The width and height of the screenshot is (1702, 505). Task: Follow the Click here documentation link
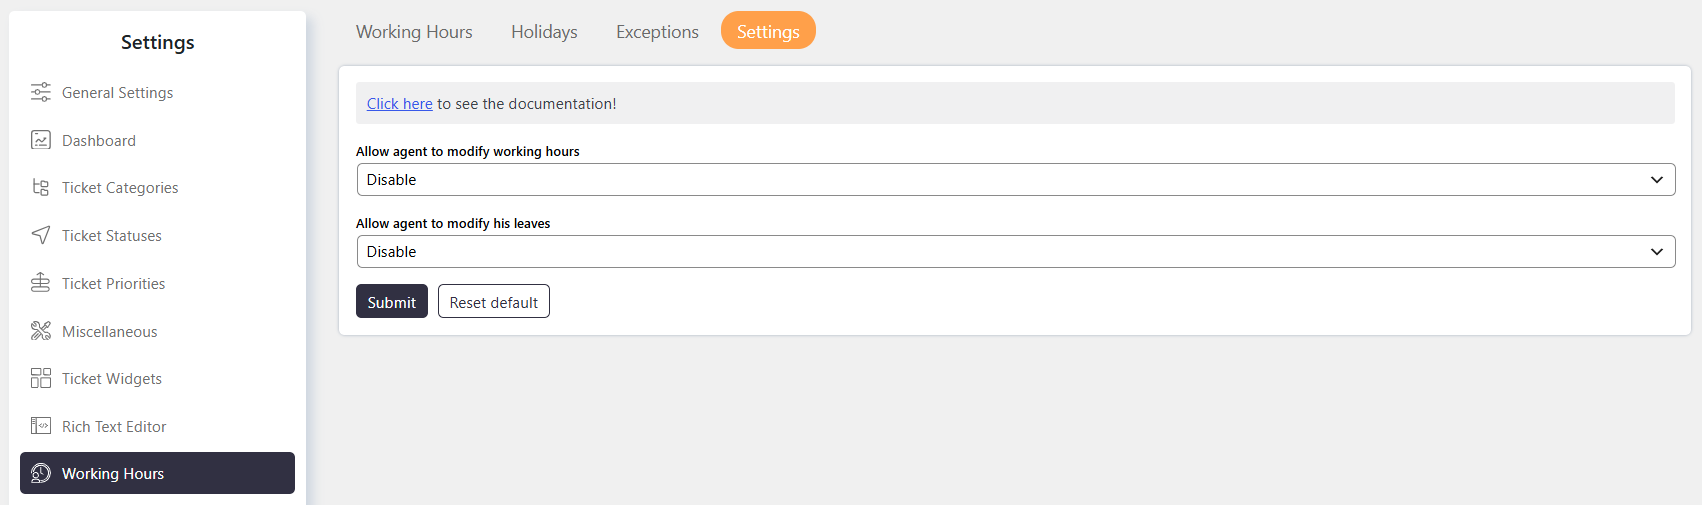tap(399, 104)
